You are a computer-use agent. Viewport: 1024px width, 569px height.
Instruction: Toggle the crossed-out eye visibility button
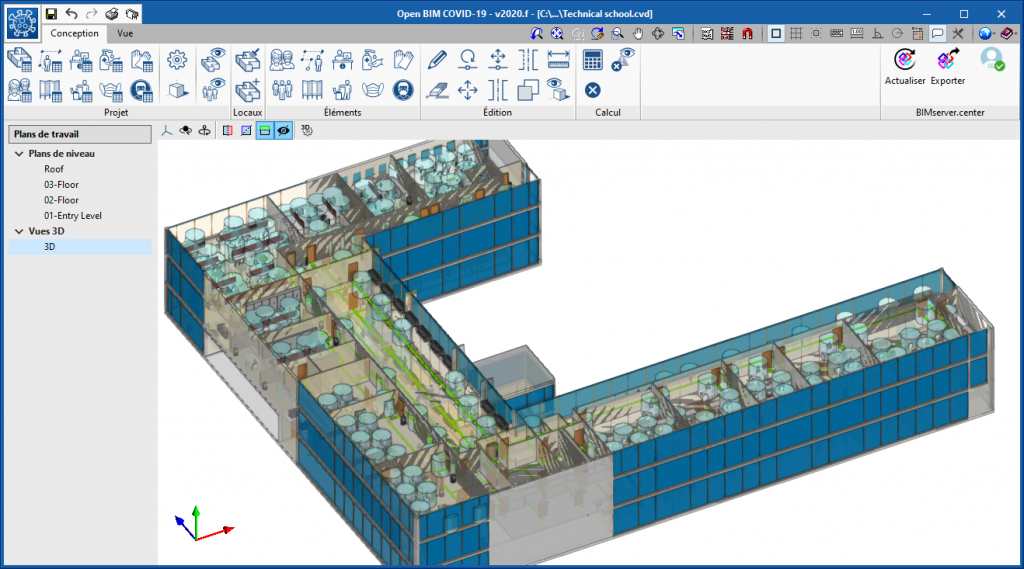284,131
